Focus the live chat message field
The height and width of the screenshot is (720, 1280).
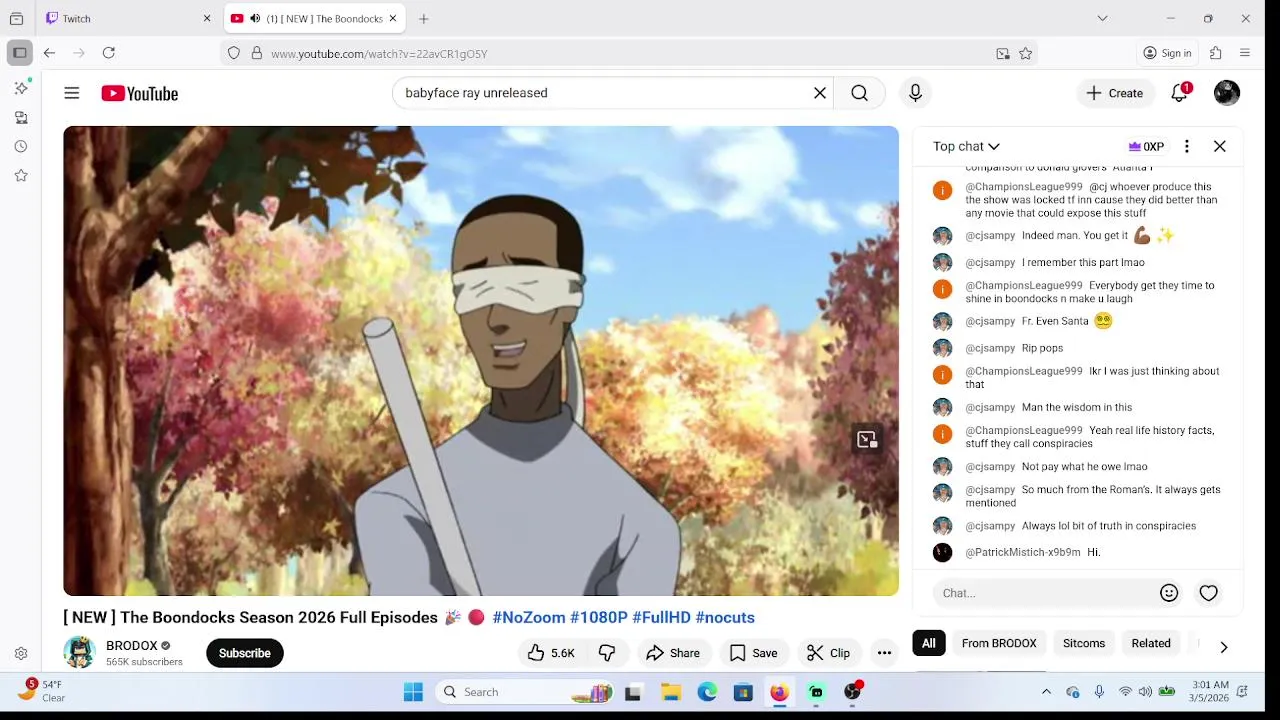point(1045,593)
